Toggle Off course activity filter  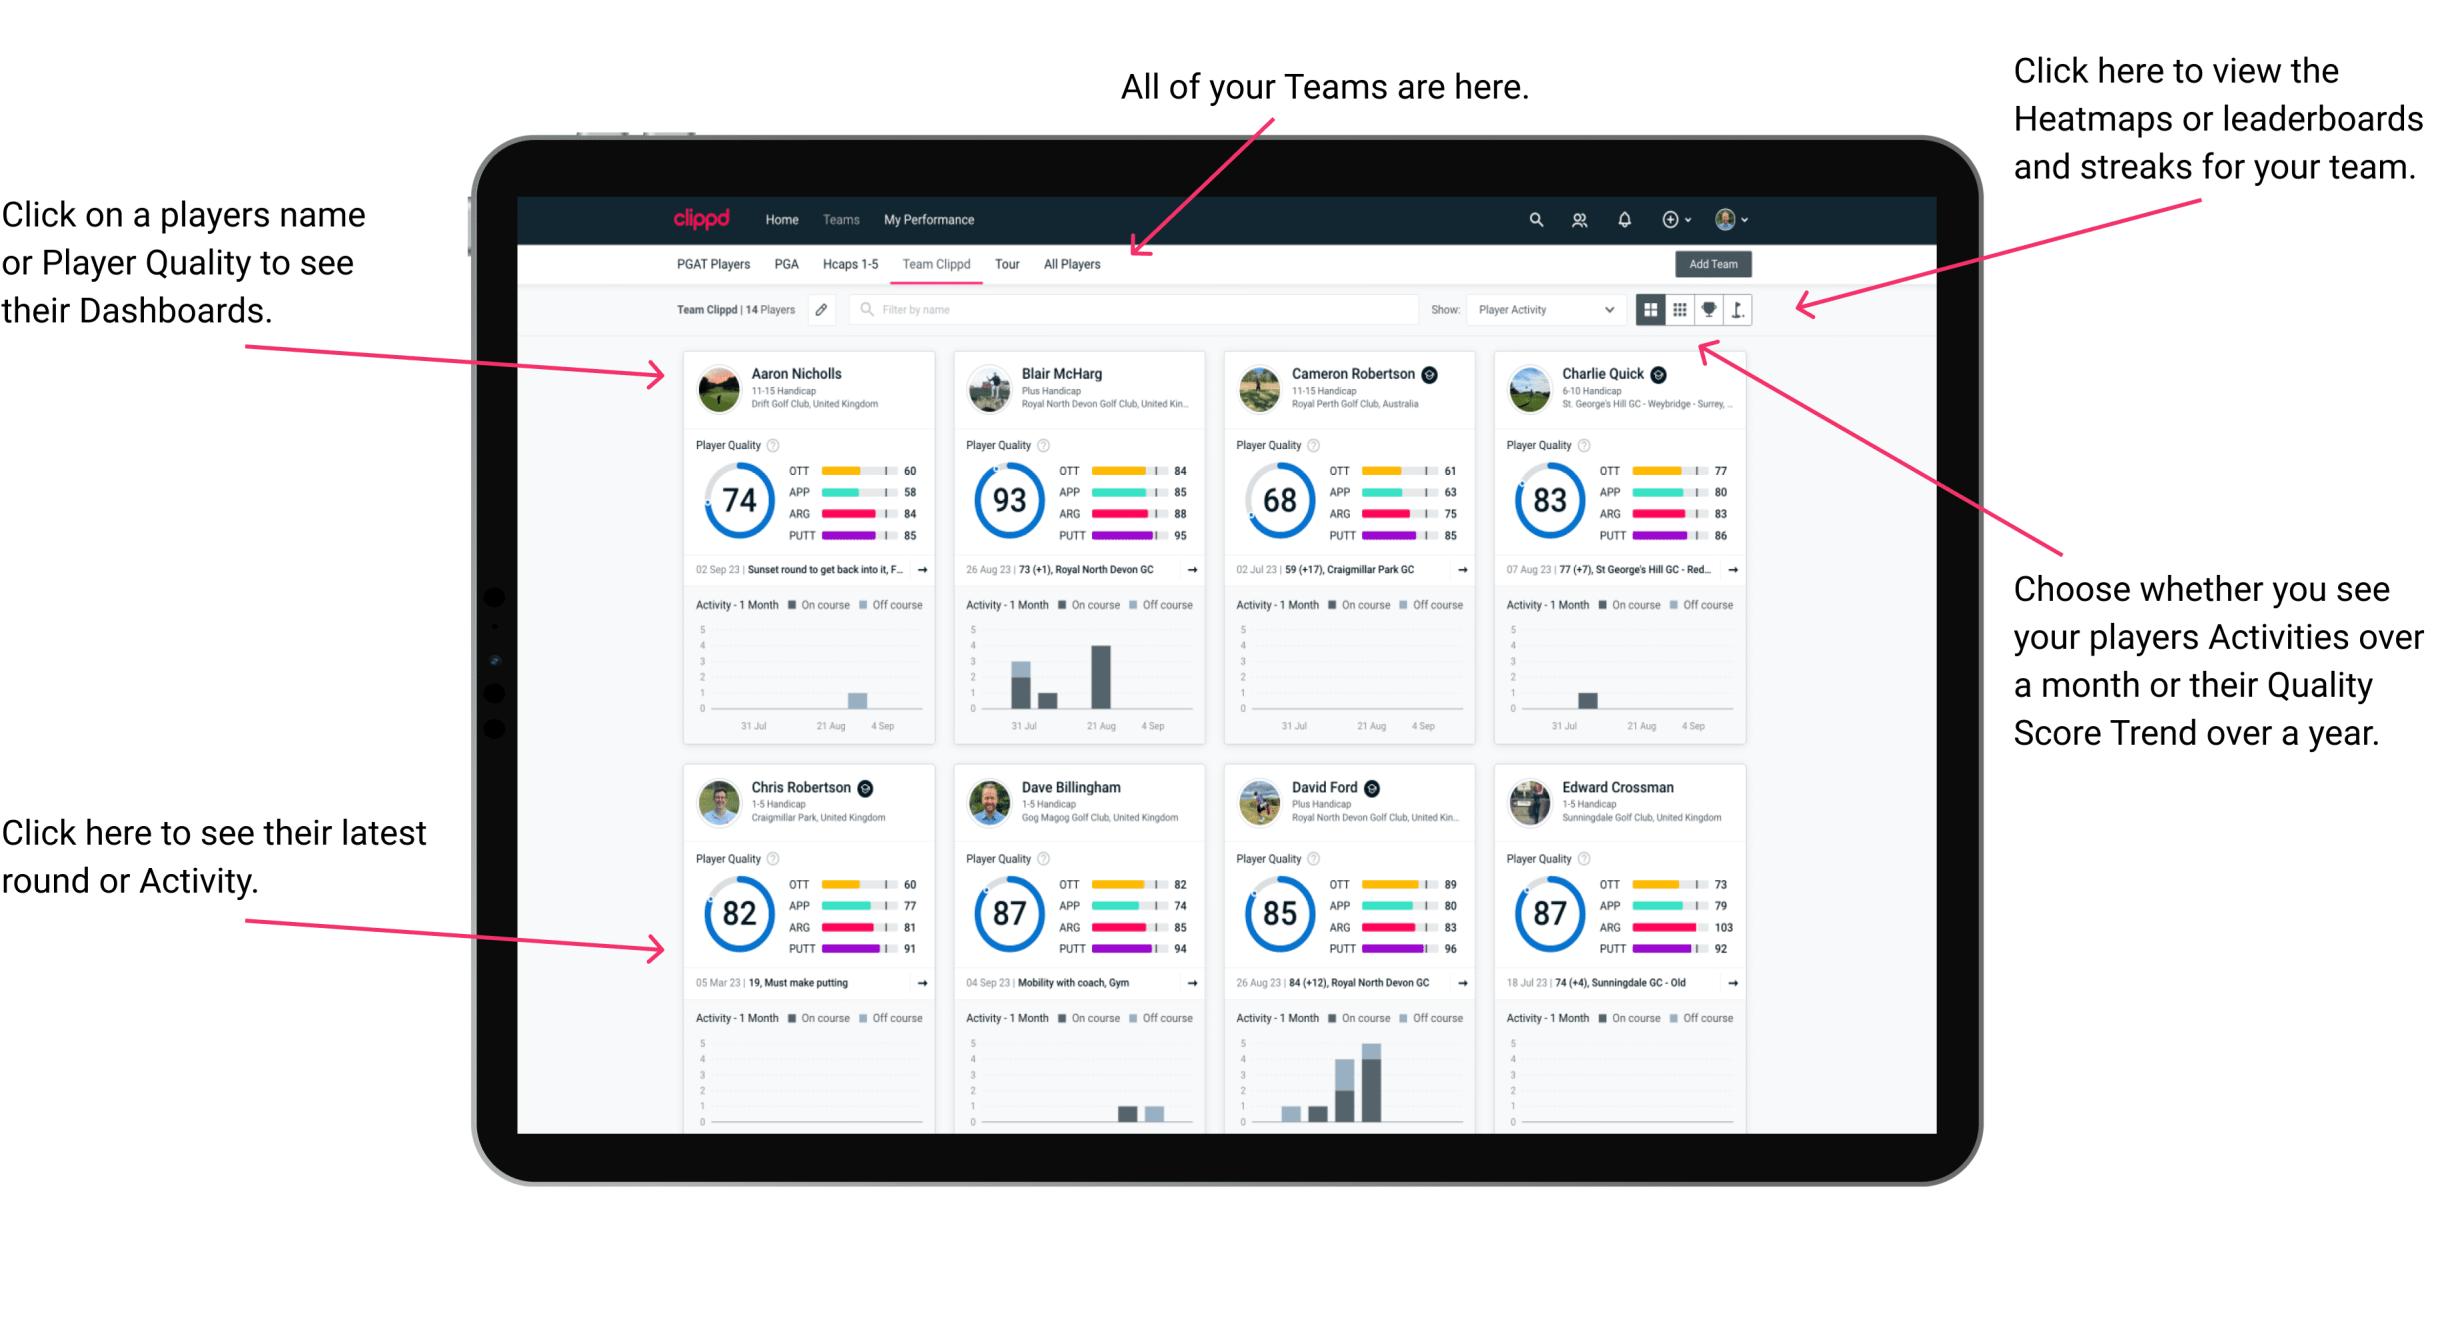[x=900, y=604]
